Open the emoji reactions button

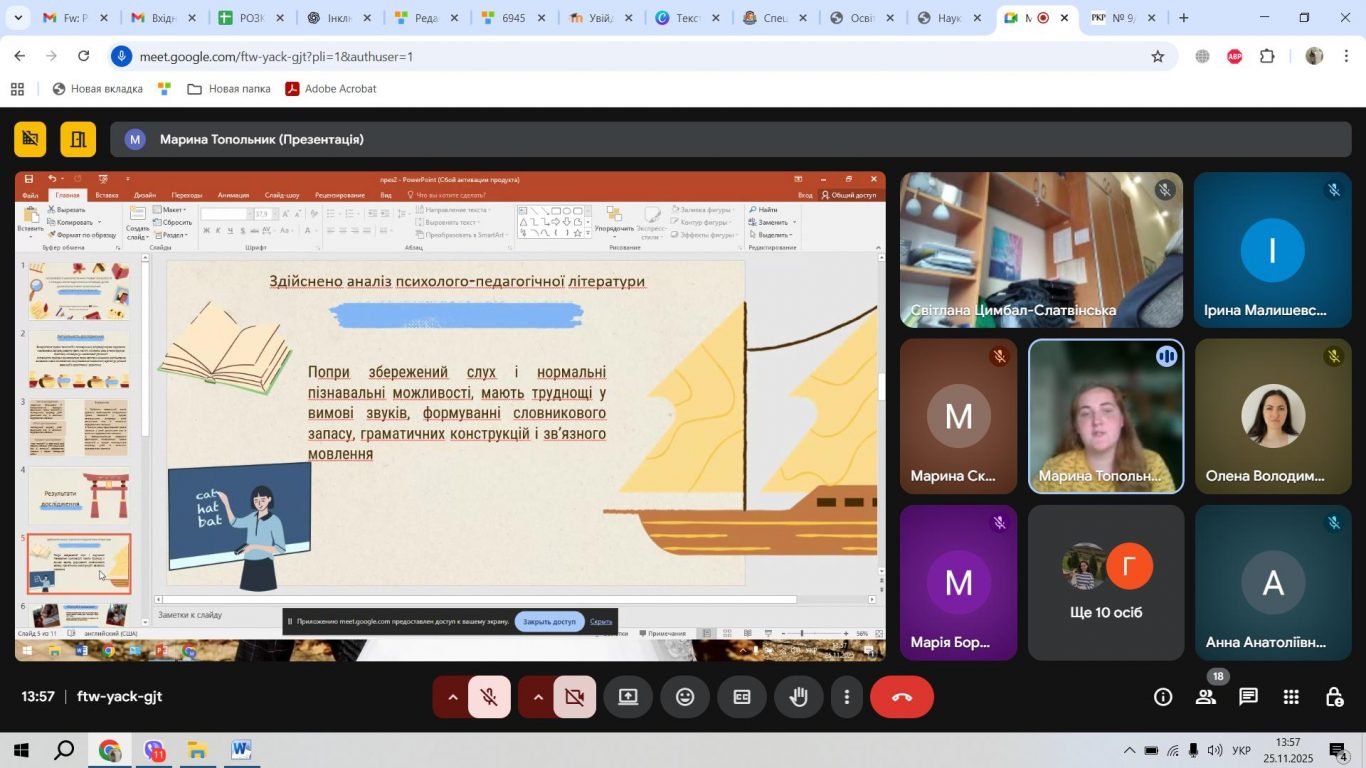pyautogui.click(x=685, y=697)
